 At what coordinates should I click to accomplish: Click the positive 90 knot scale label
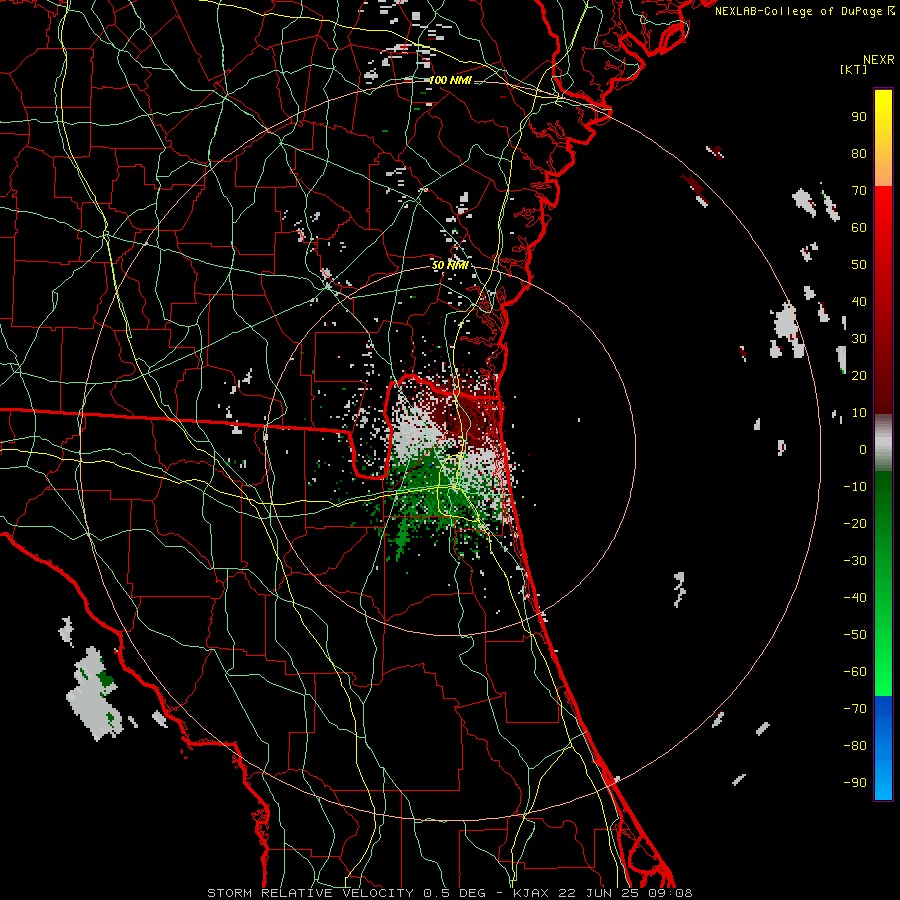coord(859,117)
